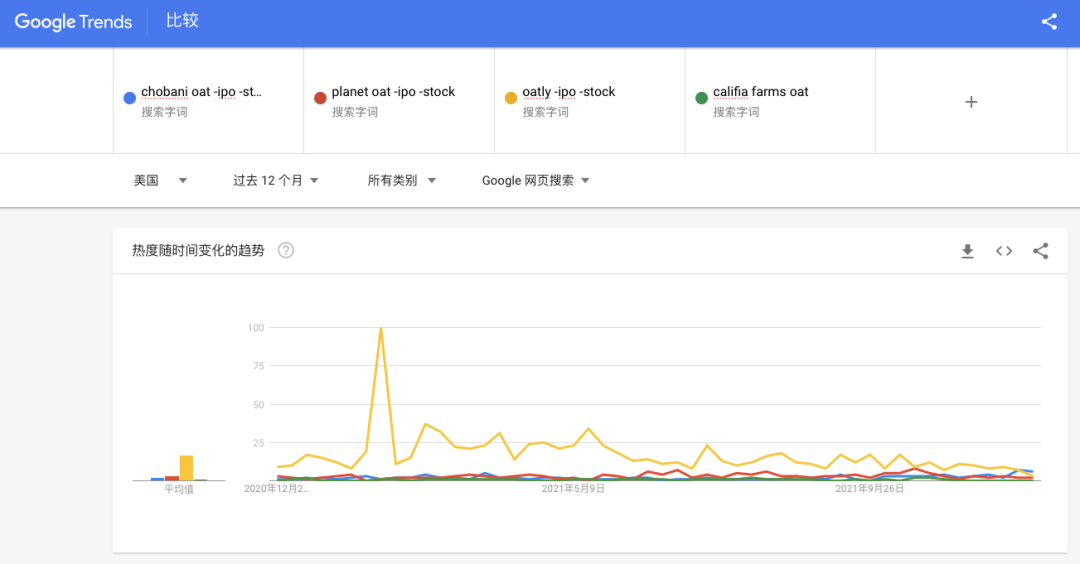Click the share icon in blue header
Screen dimensions: 1080x564
(1049, 21)
